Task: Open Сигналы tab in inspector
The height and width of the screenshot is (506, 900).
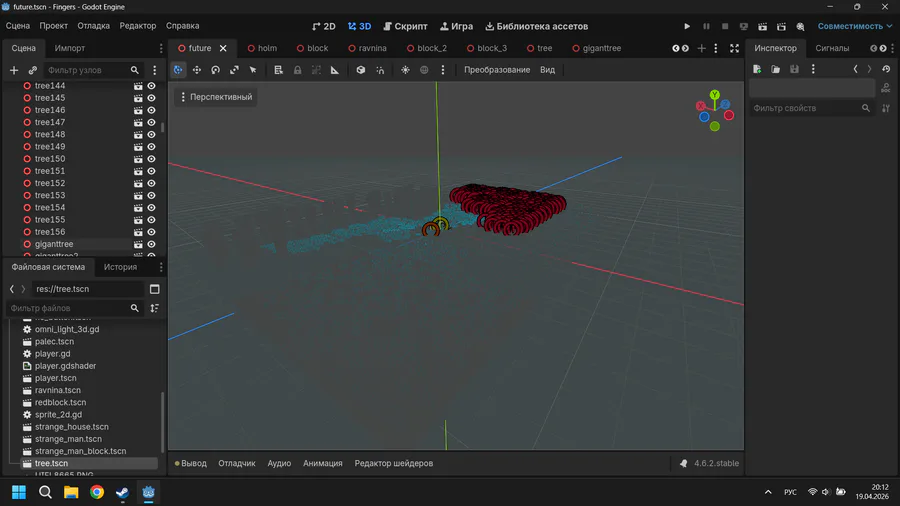Action: (x=832, y=48)
